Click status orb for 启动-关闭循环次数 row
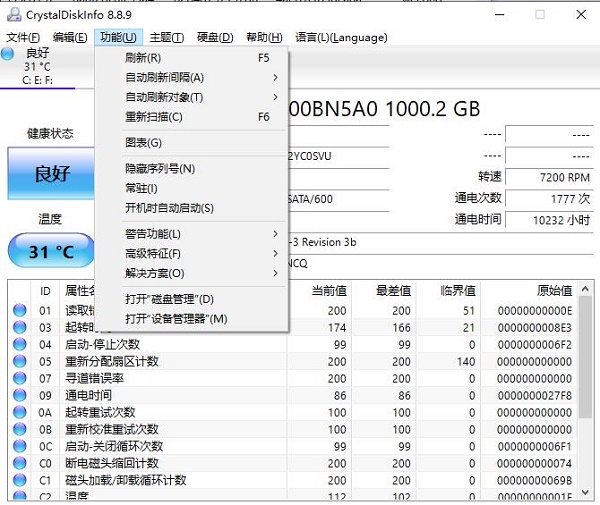Image resolution: width=600 pixels, height=505 pixels. 20,446
